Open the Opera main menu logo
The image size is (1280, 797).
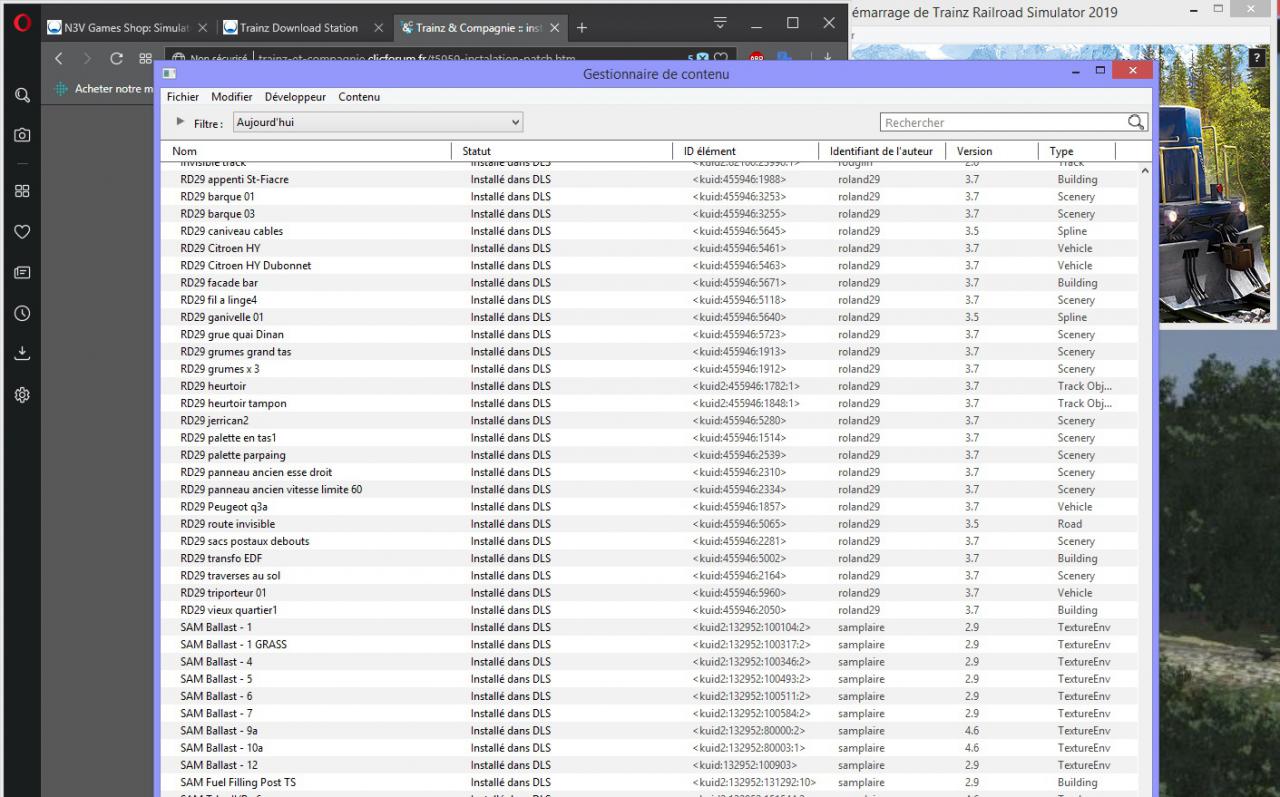(x=22, y=23)
